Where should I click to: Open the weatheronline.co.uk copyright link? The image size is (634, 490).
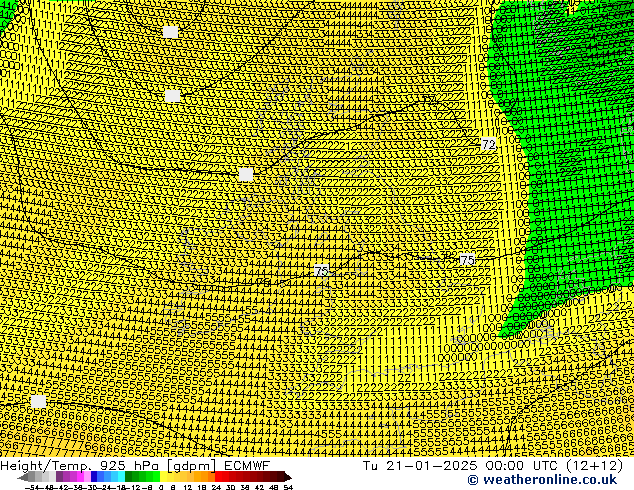click(x=542, y=480)
